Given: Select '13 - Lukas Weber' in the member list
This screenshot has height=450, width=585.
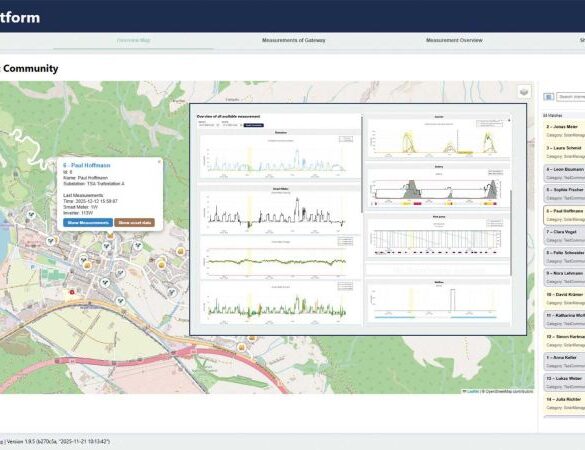Looking at the screenshot, I should (564, 382).
